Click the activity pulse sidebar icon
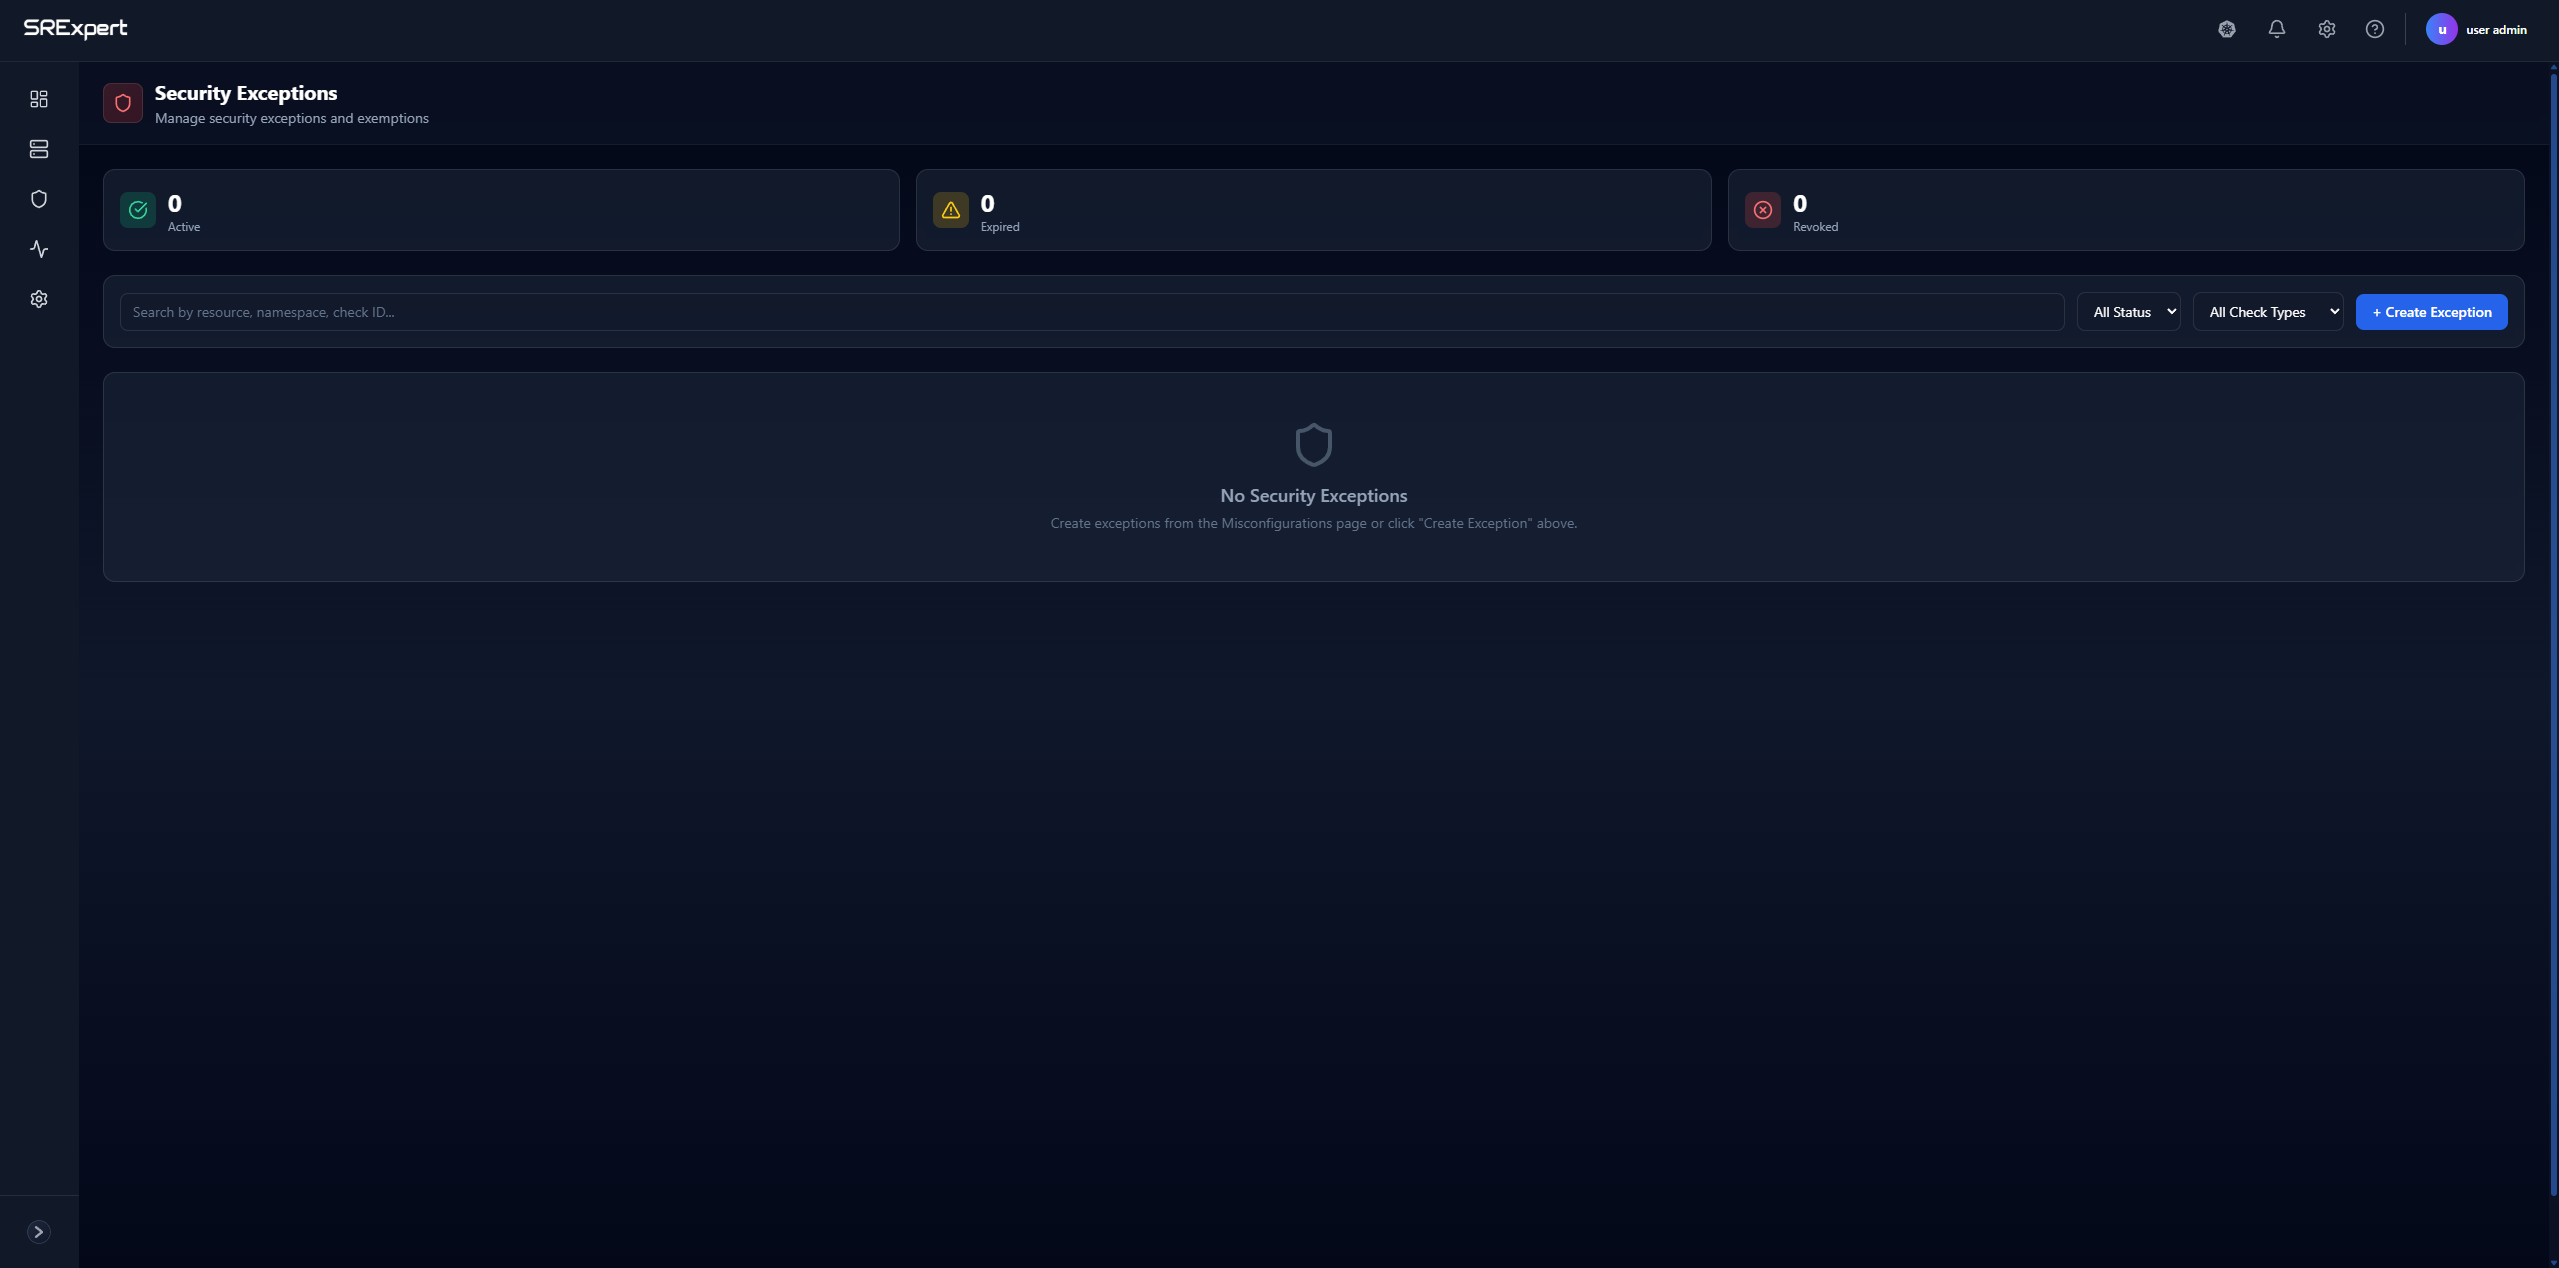The width and height of the screenshot is (2559, 1268). pos(39,249)
